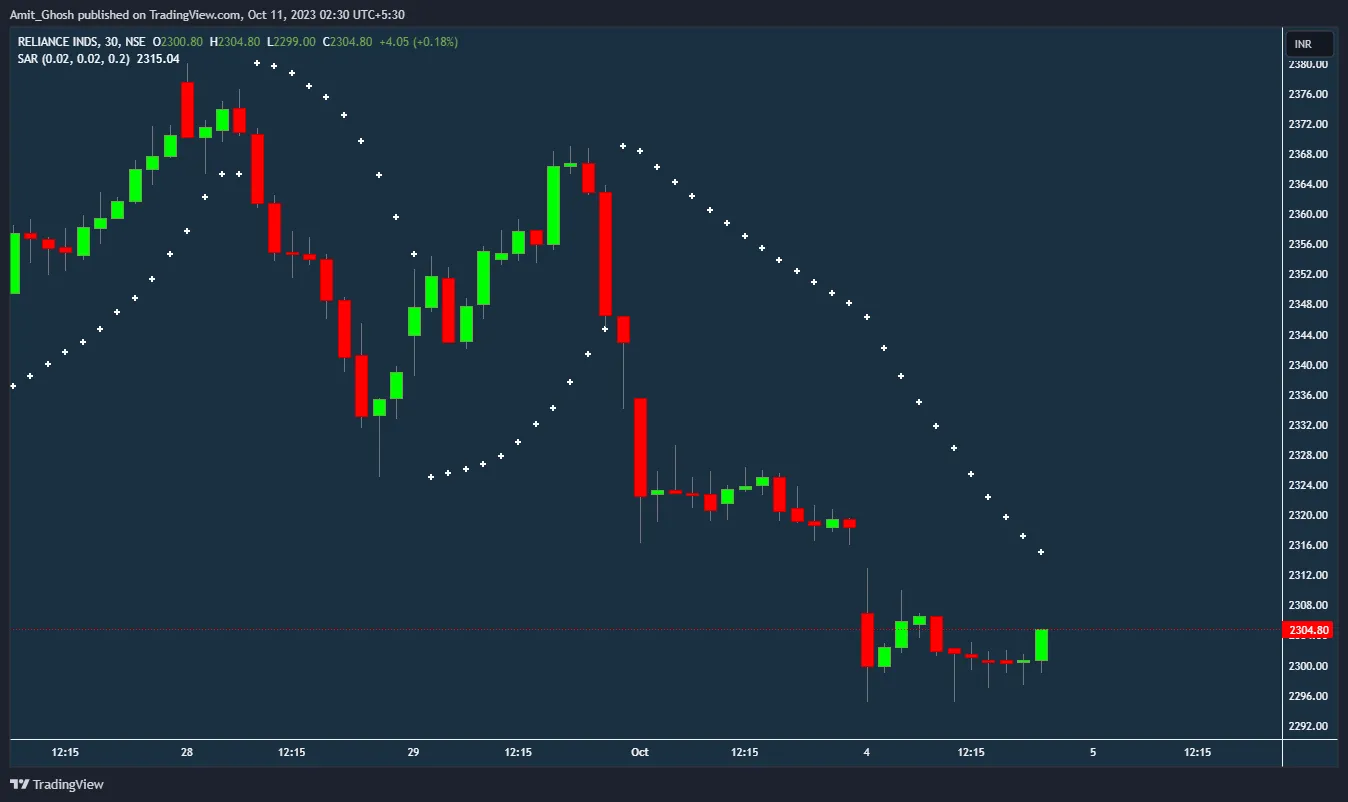Click the Oct label on time axis
Viewport: 1348px width, 802px height.
pyautogui.click(x=640, y=752)
